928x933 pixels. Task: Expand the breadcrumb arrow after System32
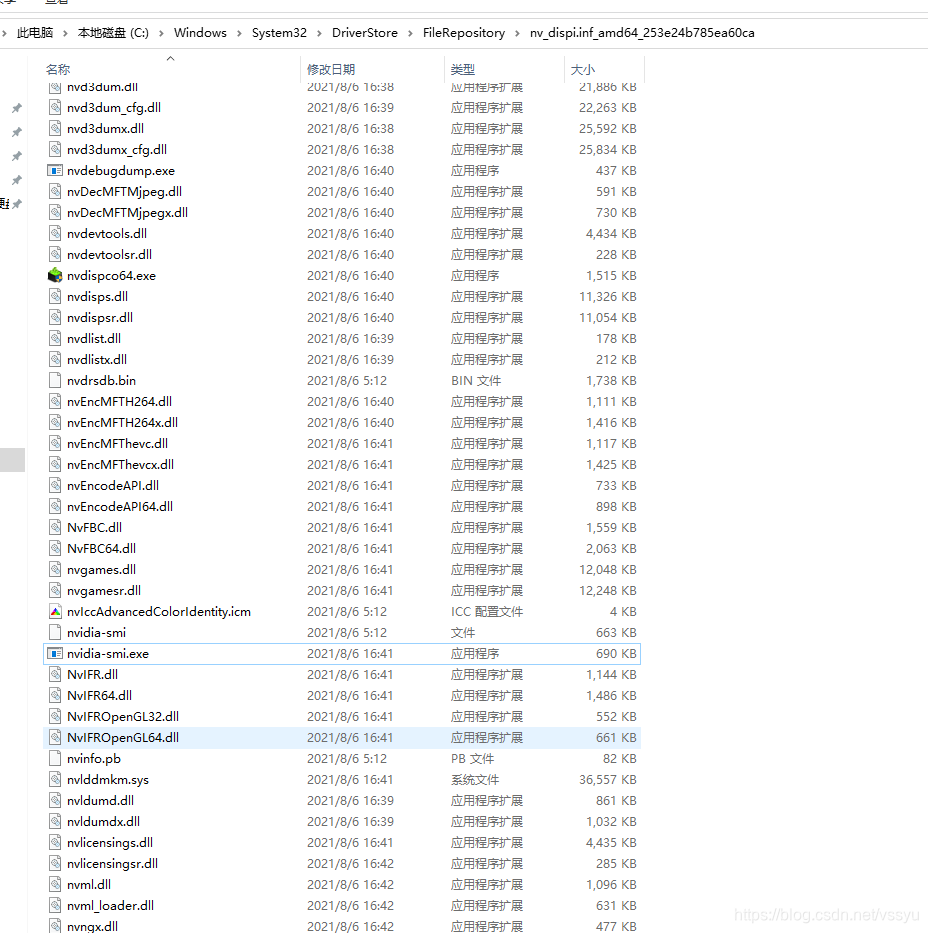(319, 33)
